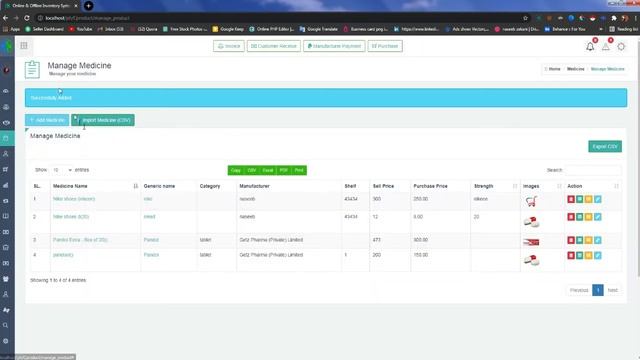Click the search magnifier icon in left sidebar
The image size is (640, 360).
click(x=6, y=325)
